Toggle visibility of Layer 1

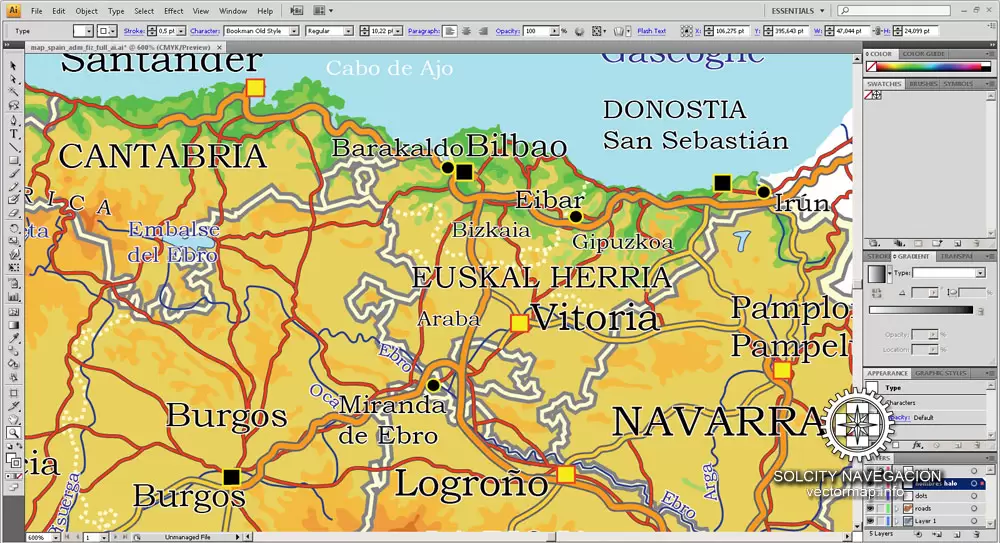tap(870, 521)
